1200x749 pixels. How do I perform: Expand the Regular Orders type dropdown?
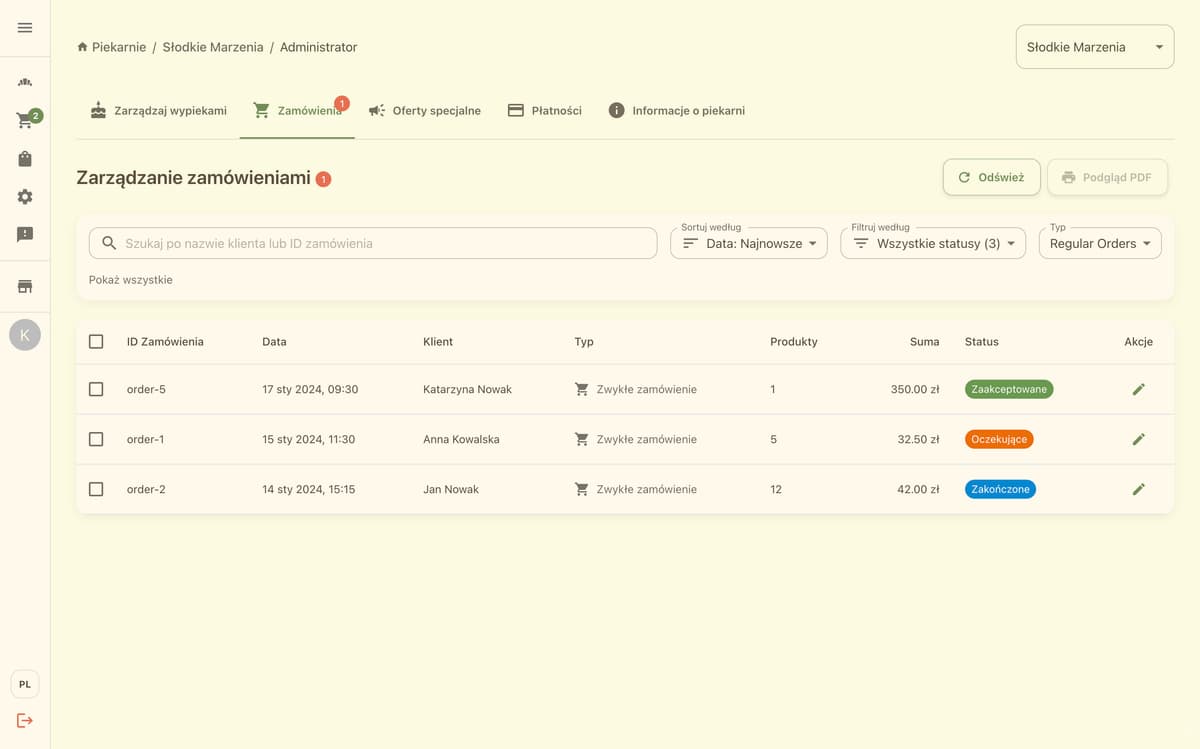coord(1100,243)
